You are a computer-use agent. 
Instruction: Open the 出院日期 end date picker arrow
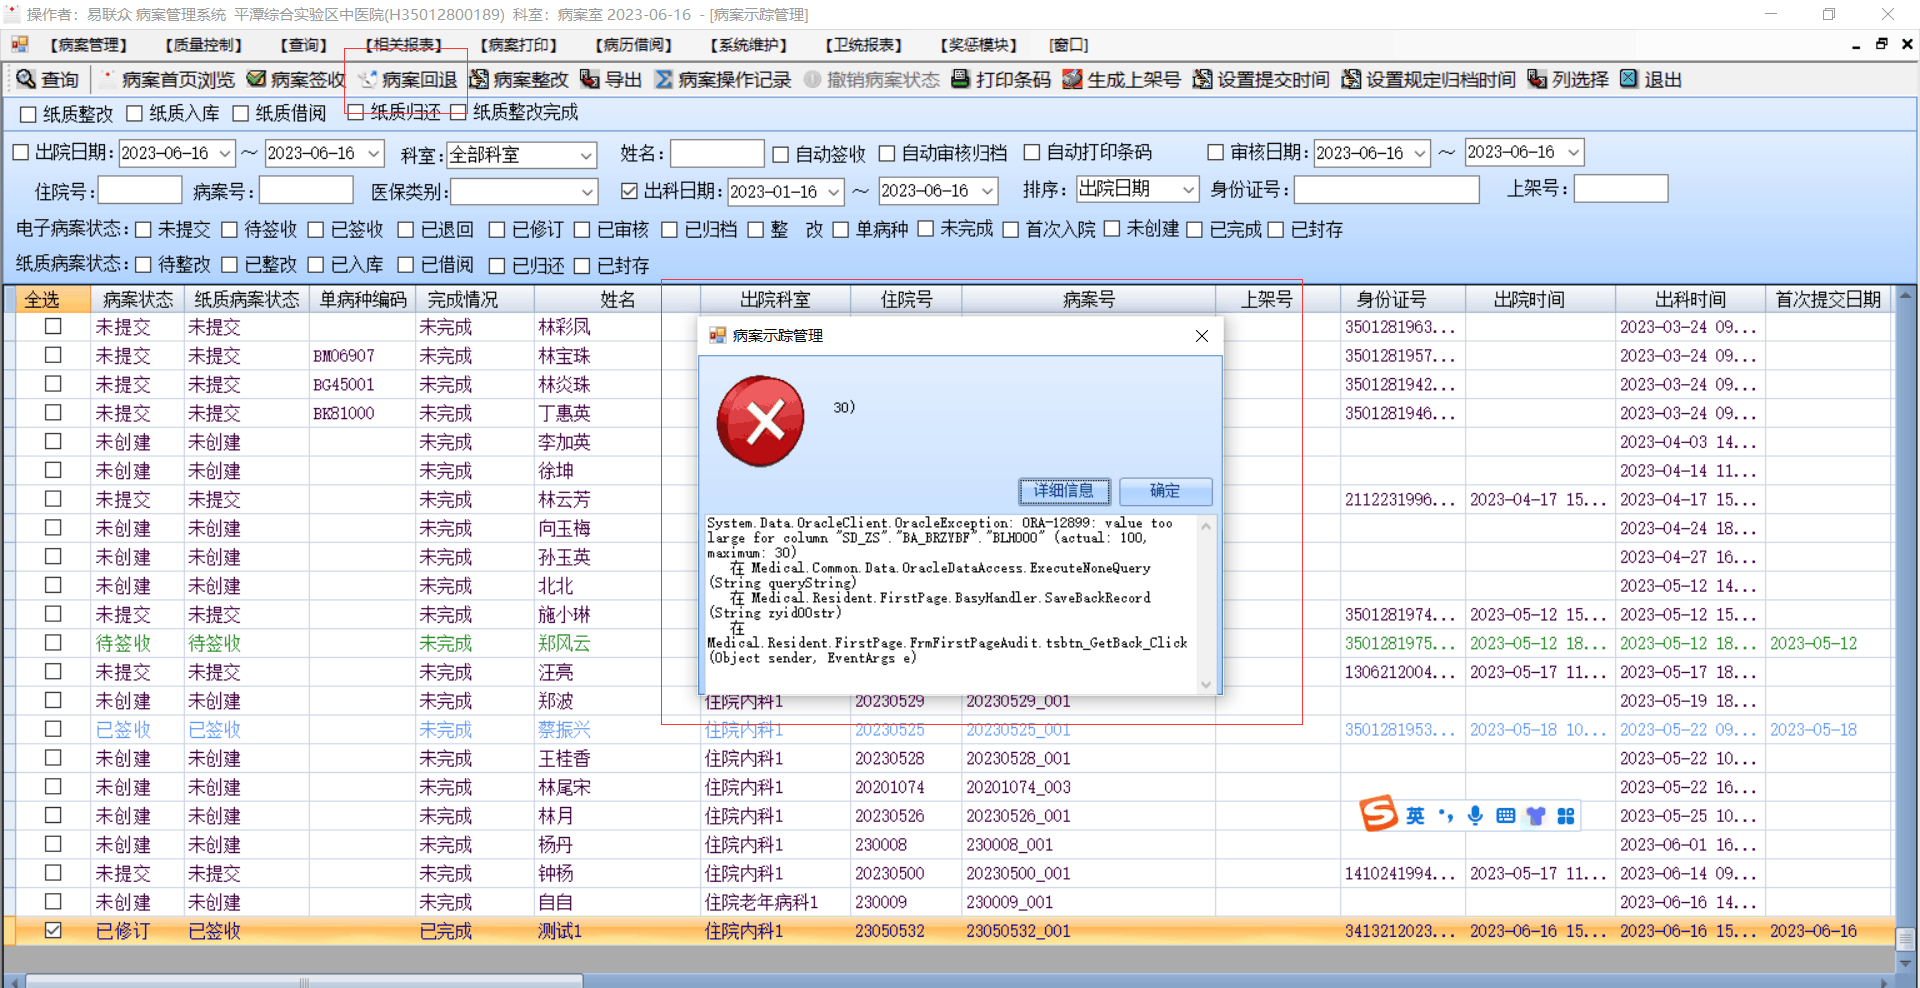pos(374,153)
